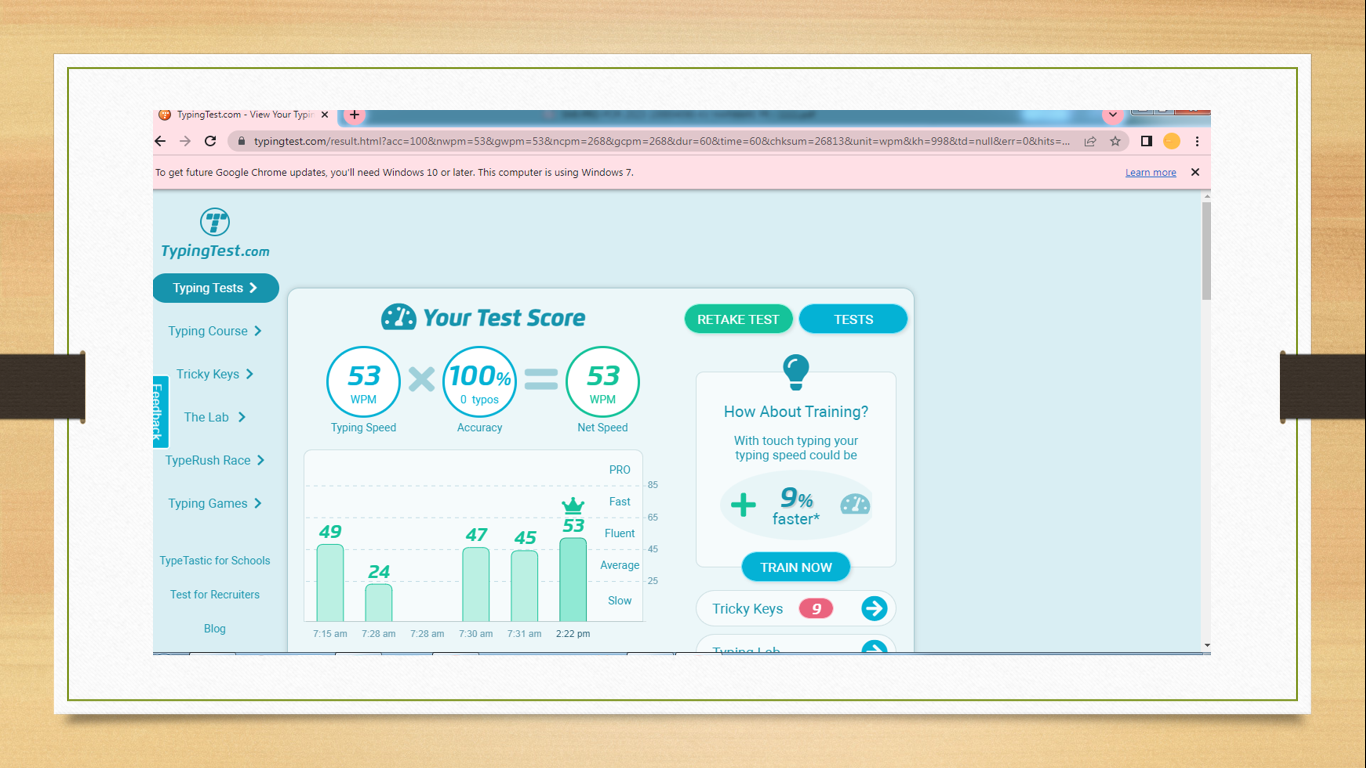Click the gauge icon next to 9% faster
Viewport: 1366px width, 768px height.
coord(855,504)
